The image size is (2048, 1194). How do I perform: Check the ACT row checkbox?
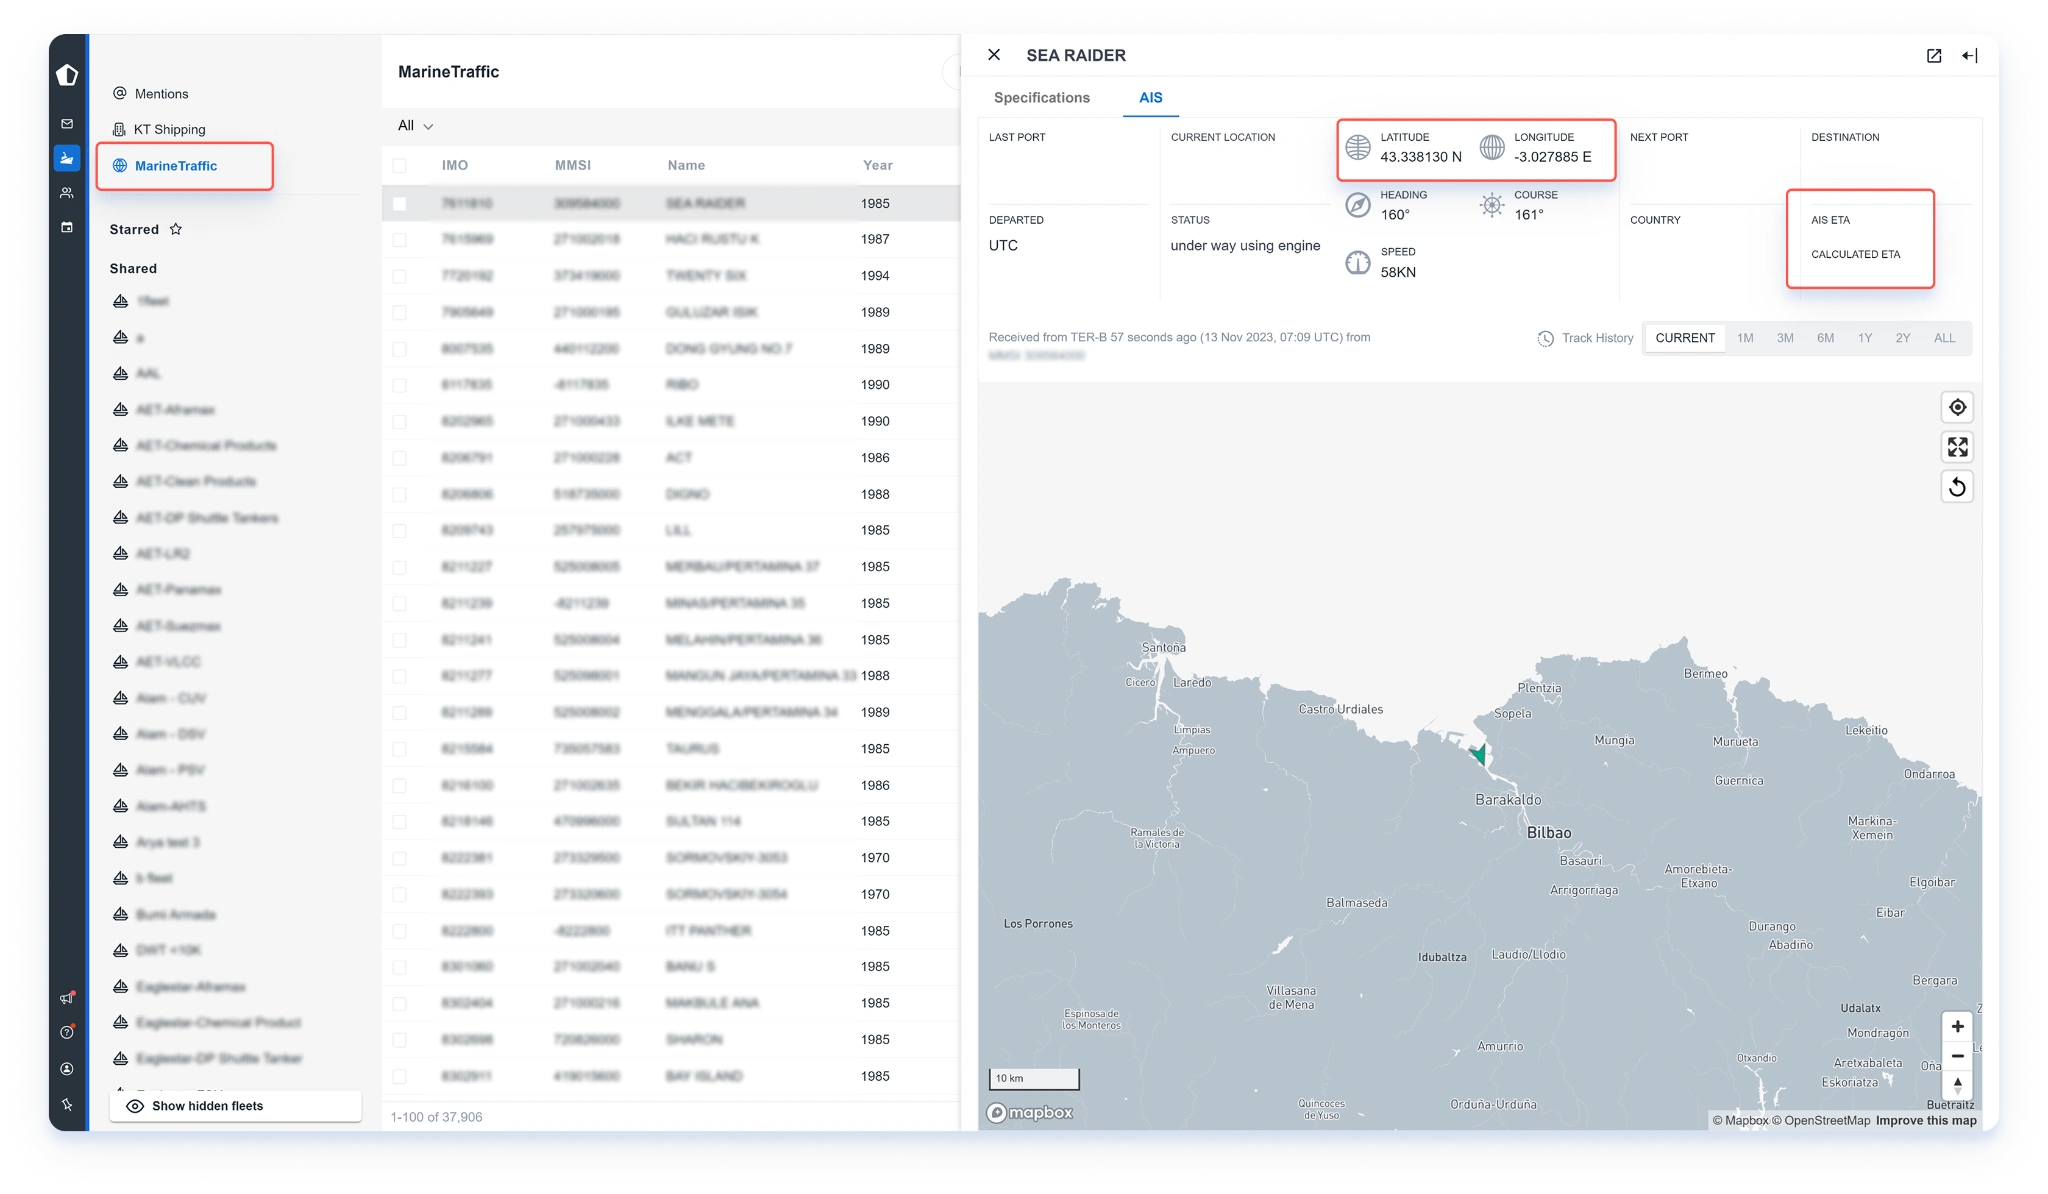point(400,458)
